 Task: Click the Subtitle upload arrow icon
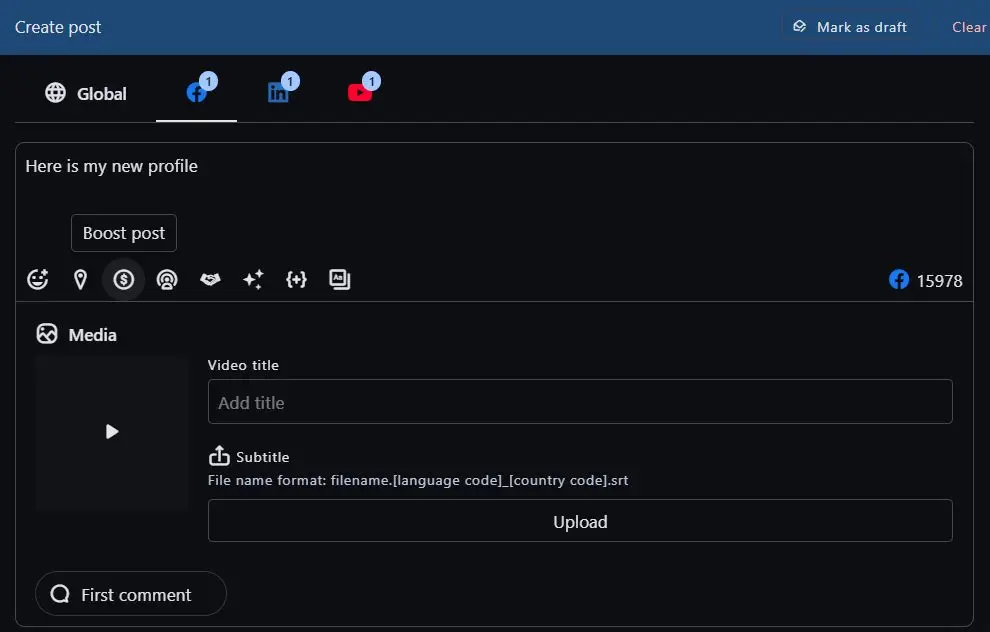[x=219, y=455]
